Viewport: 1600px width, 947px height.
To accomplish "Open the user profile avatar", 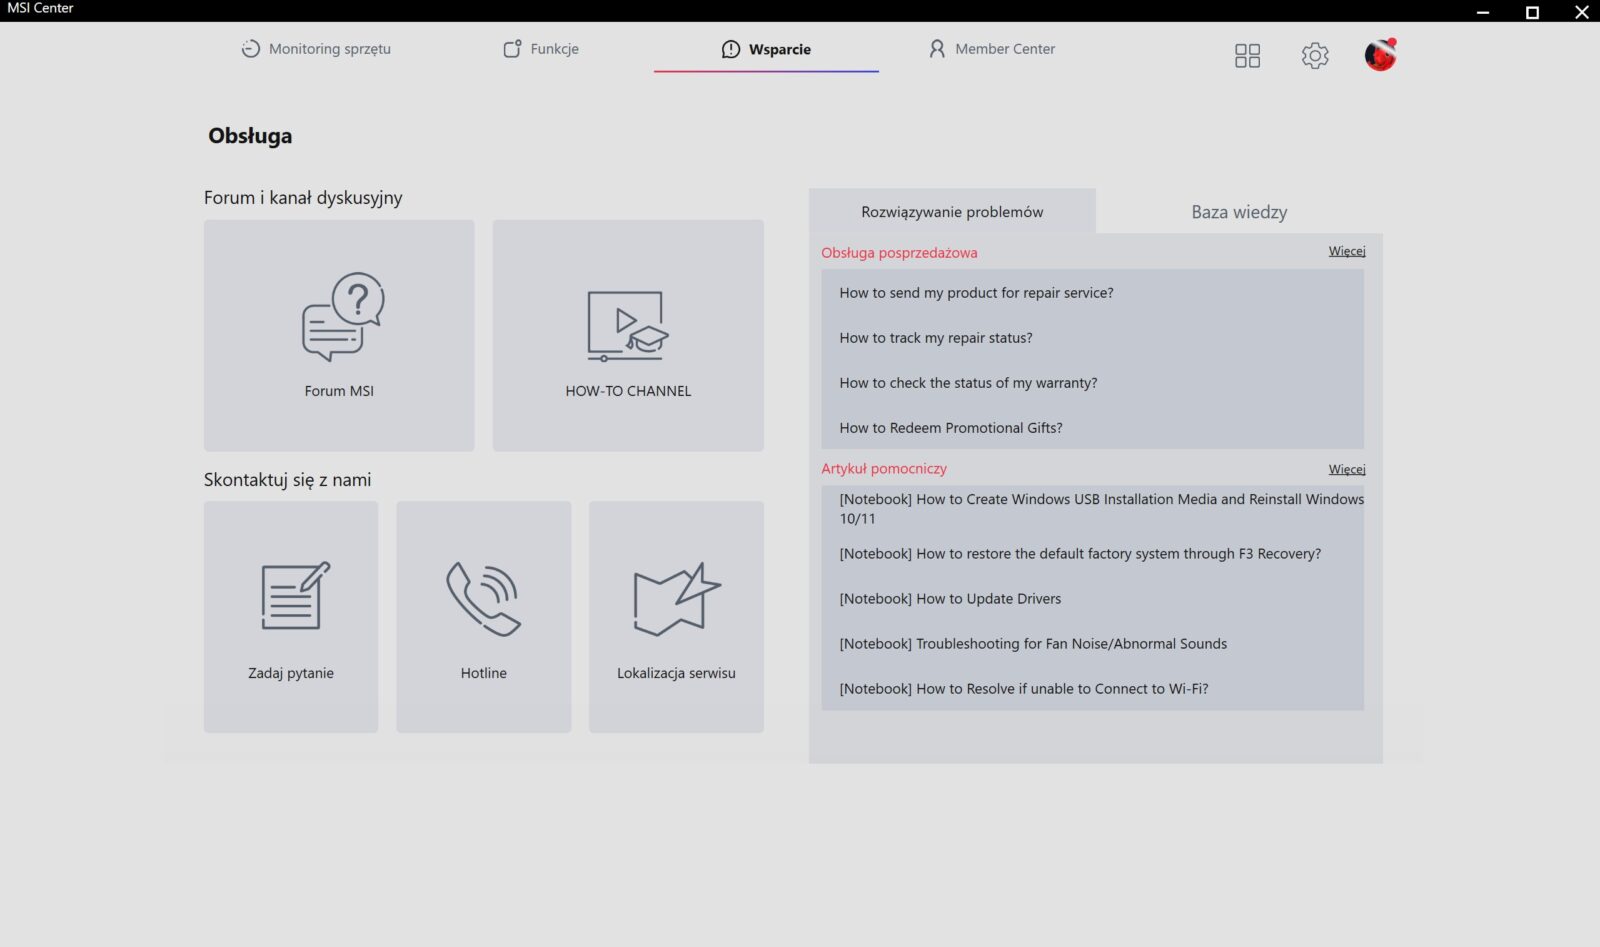I will [x=1380, y=55].
